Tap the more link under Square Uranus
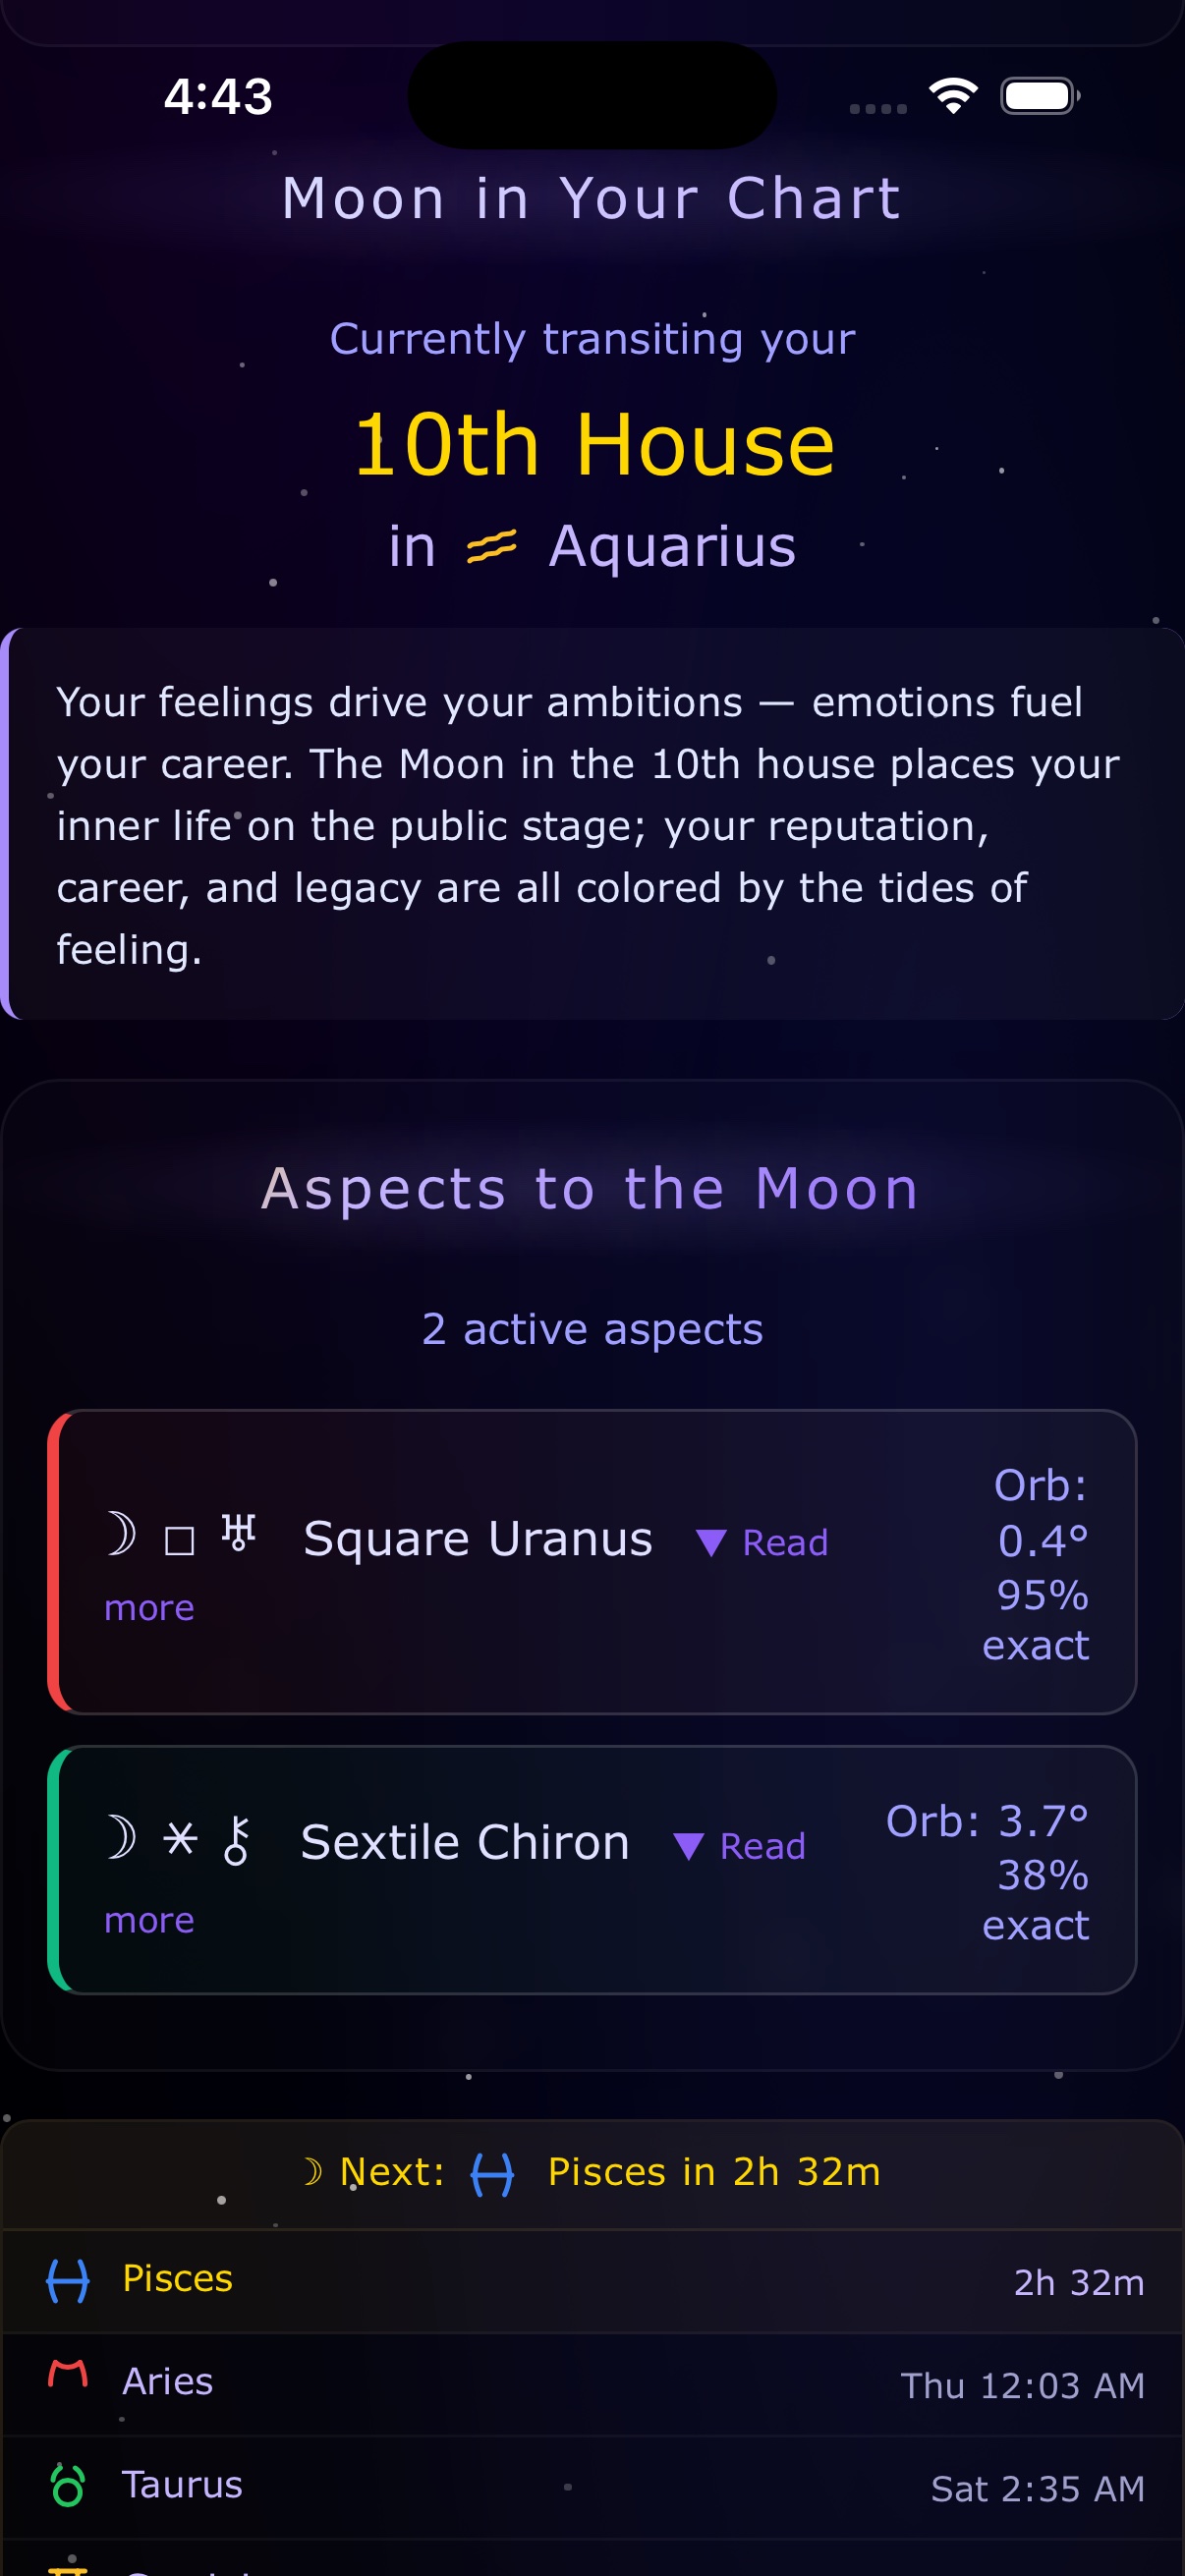The height and width of the screenshot is (2576, 1185). point(149,1608)
